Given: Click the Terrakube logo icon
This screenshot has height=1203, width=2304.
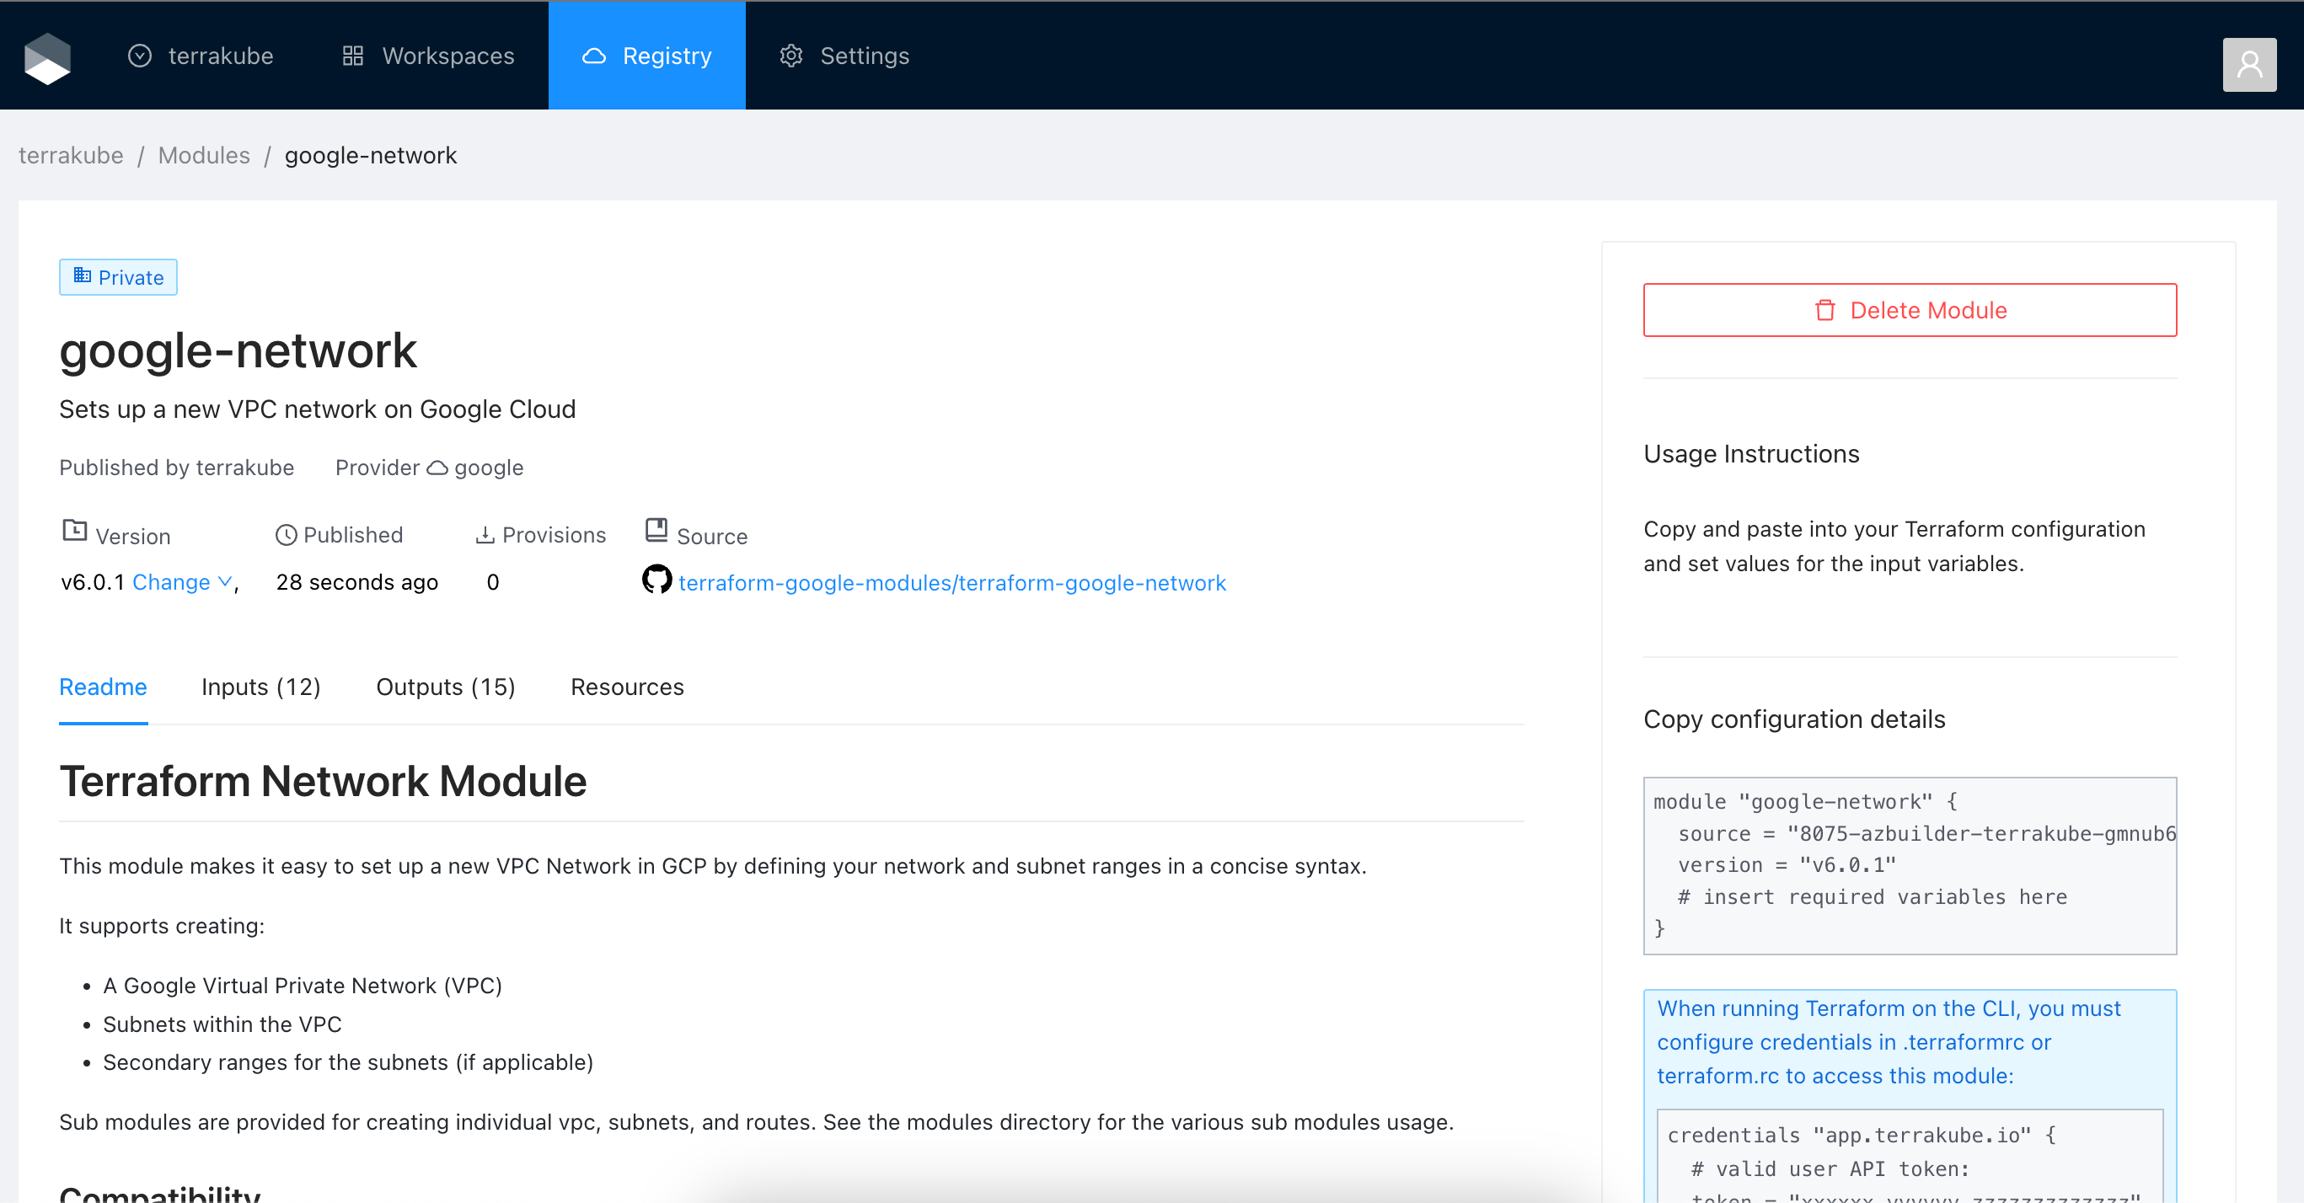Looking at the screenshot, I should click(47, 57).
